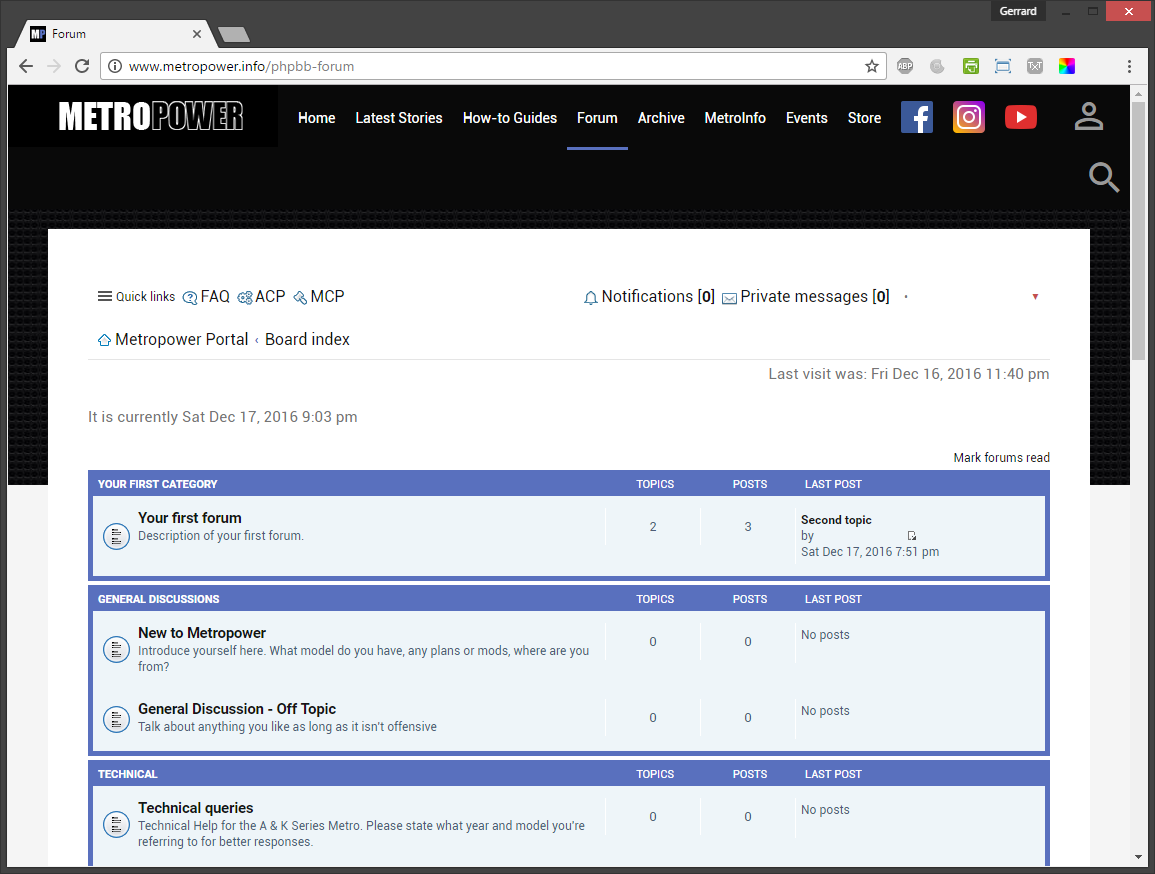The image size is (1155, 874).
Task: Open Your first forum
Action: [x=189, y=518]
